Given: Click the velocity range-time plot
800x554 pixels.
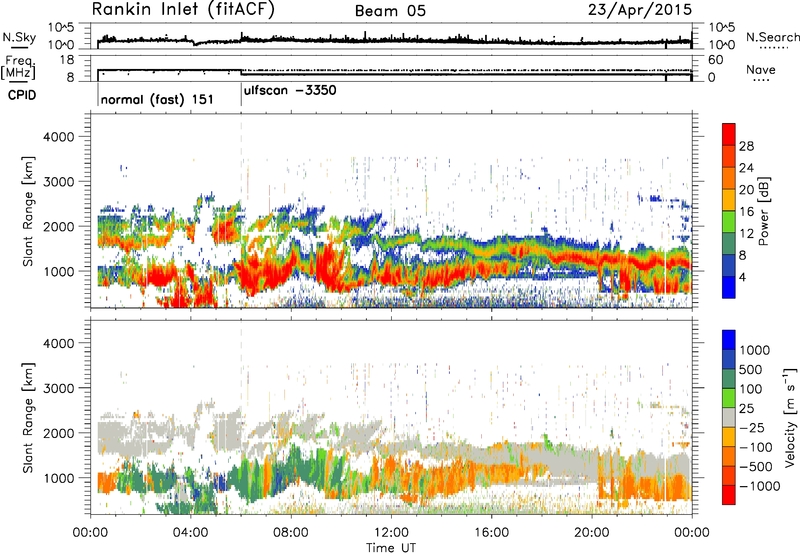Looking at the screenshot, I should coord(391,417).
